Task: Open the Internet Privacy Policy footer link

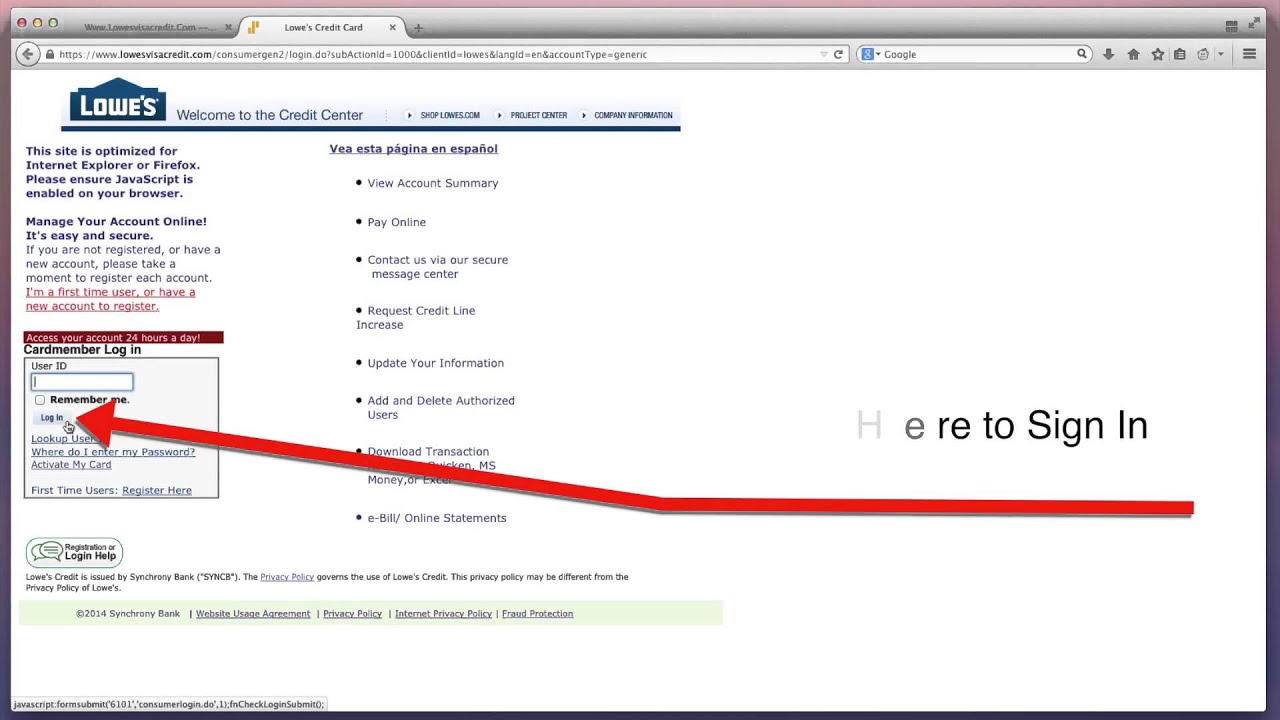Action: coord(443,614)
